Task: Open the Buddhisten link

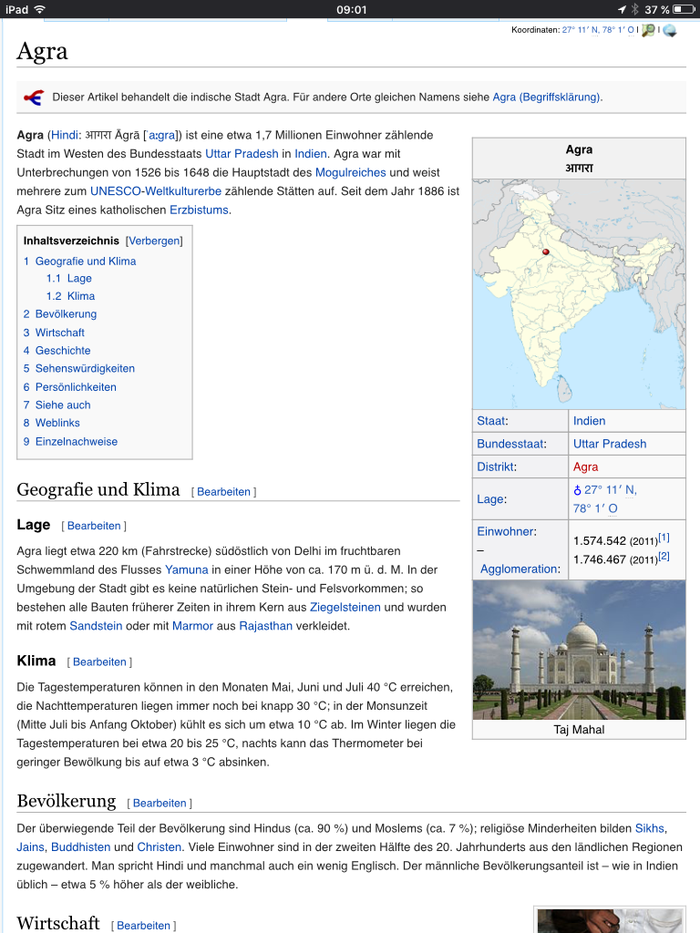Action: click(x=81, y=847)
